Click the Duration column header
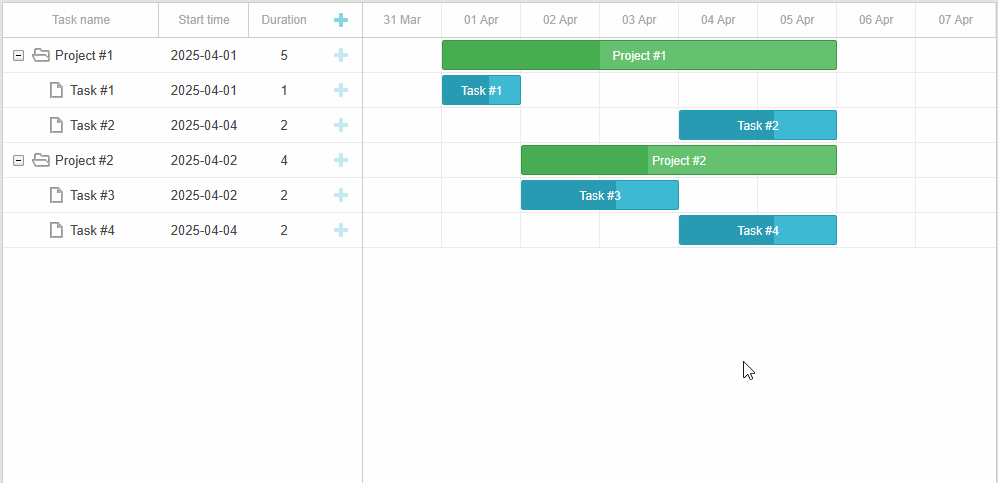 point(283,20)
